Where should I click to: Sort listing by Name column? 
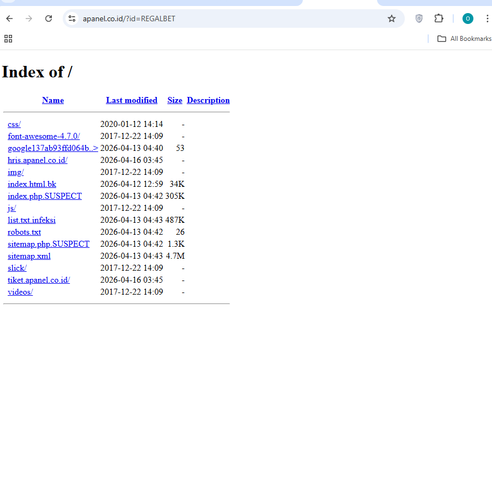(x=53, y=100)
